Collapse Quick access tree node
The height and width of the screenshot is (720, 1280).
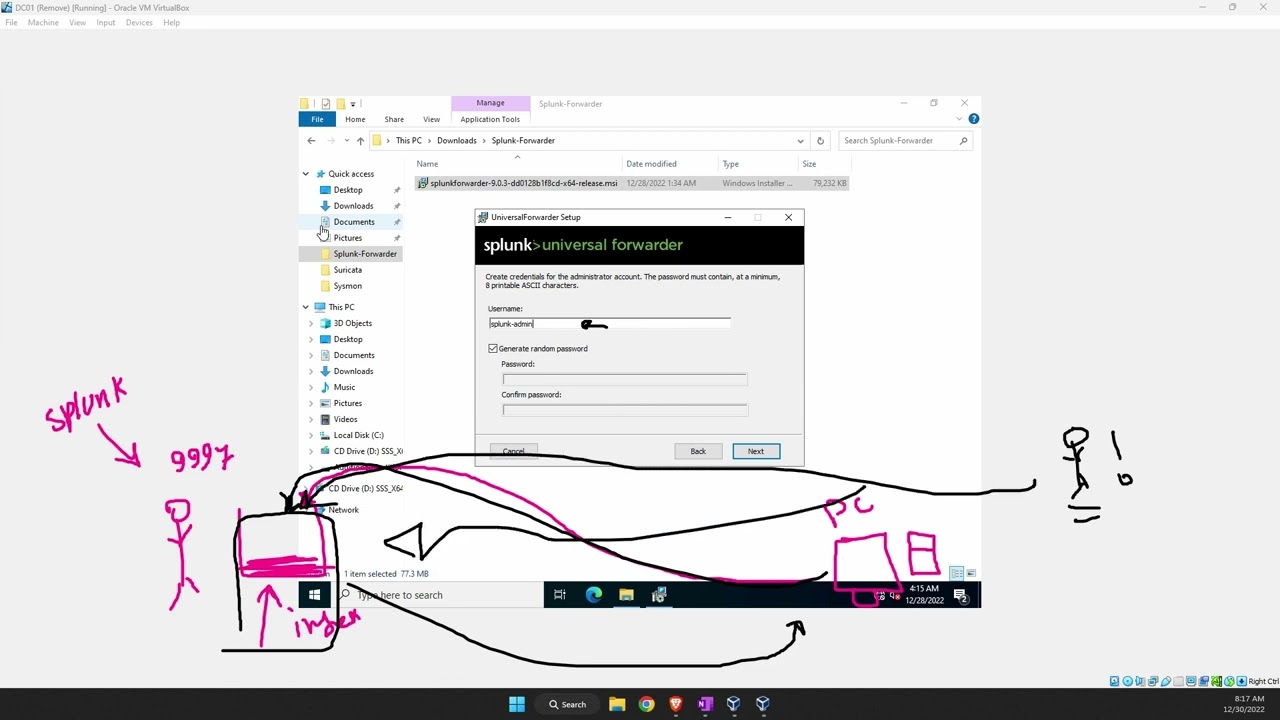coord(306,174)
